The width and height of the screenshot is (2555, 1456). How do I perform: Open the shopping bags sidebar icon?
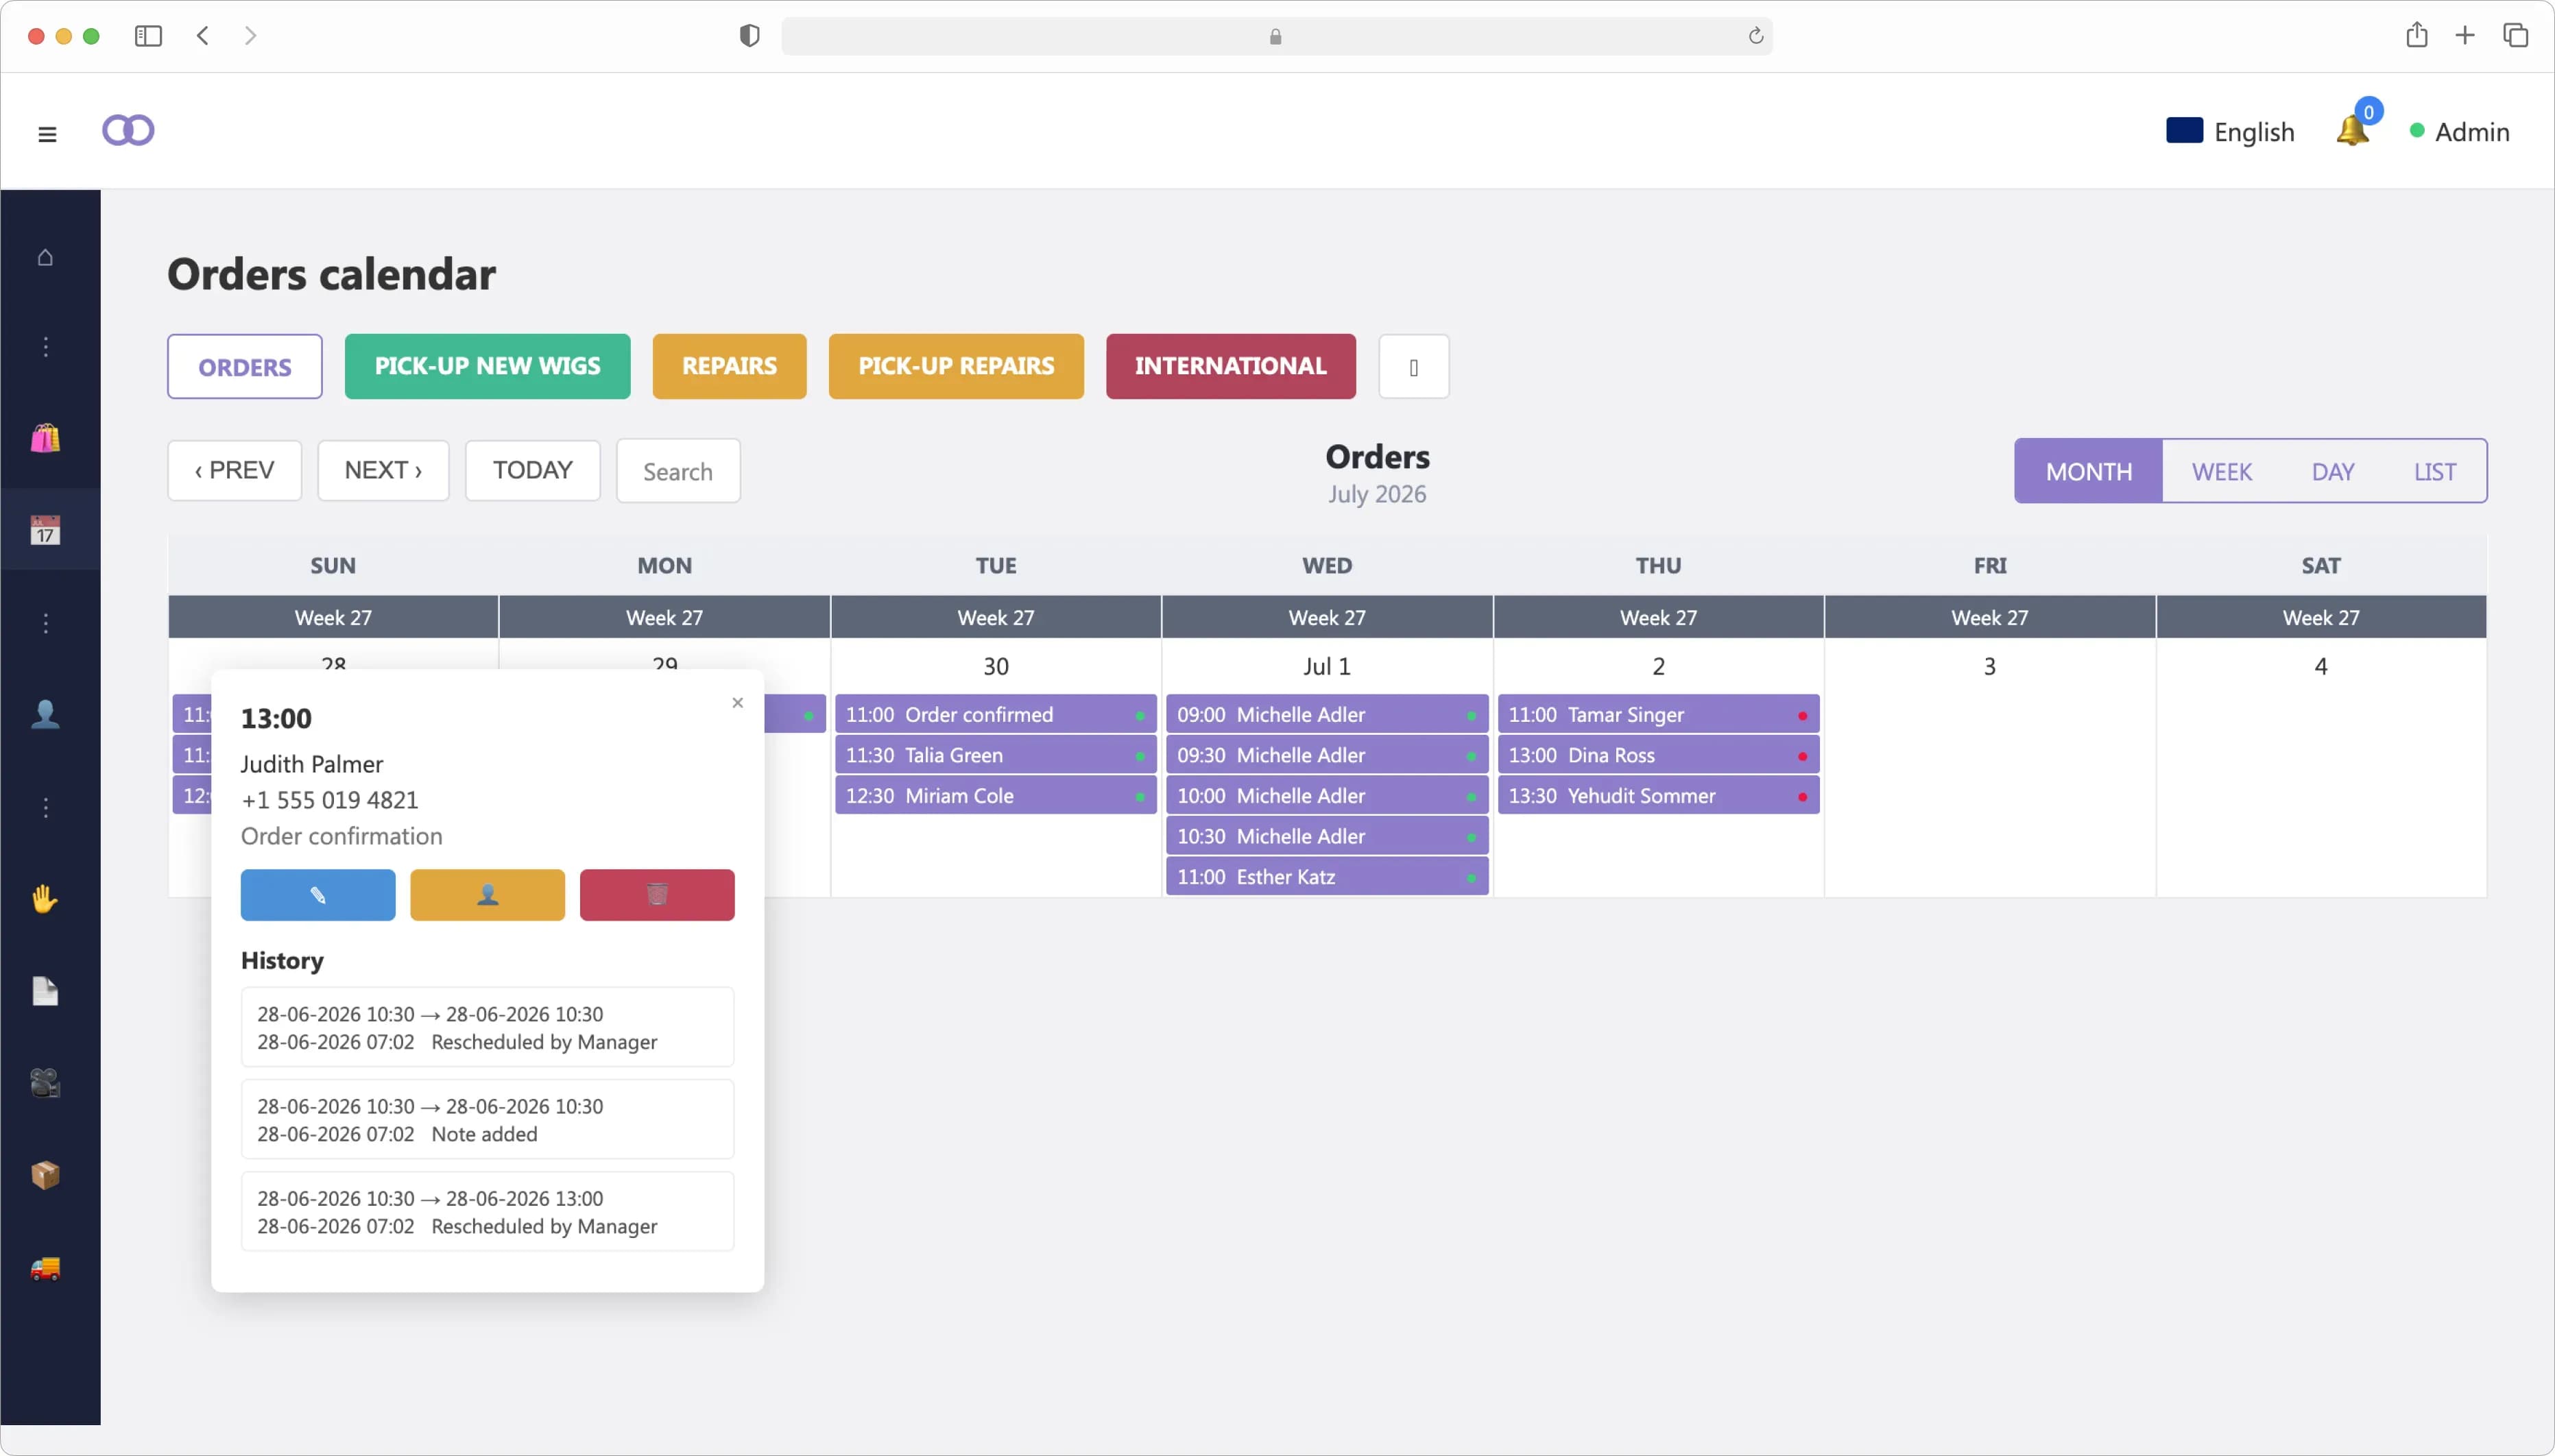(45, 437)
